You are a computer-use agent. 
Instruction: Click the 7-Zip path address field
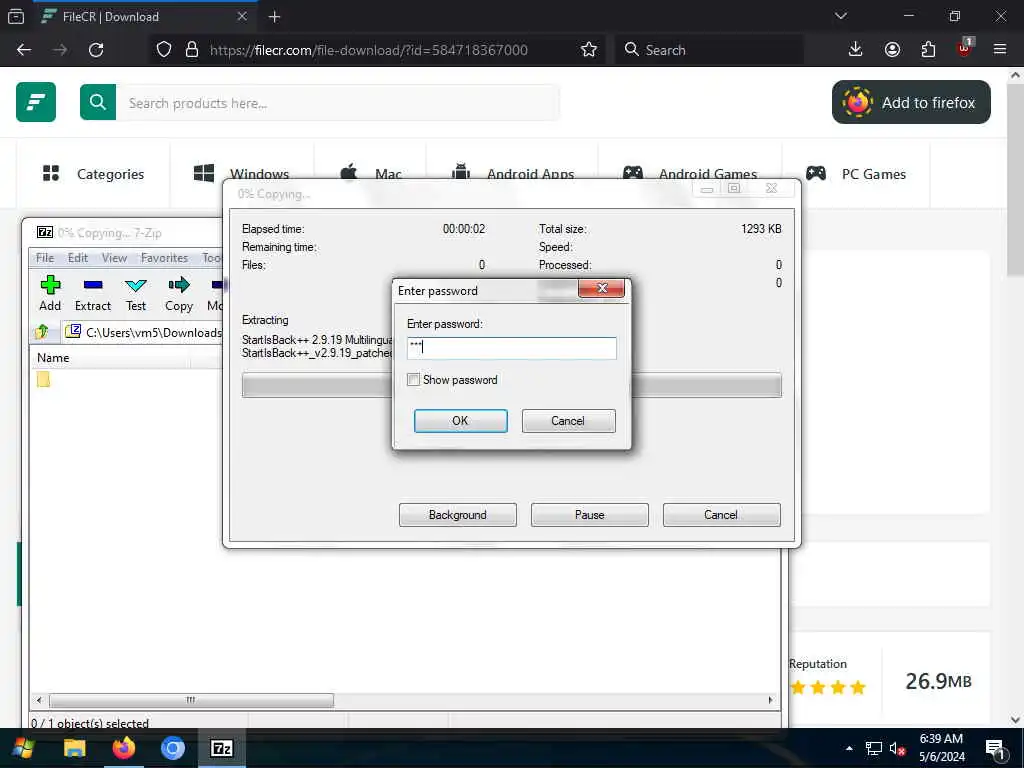[142, 332]
